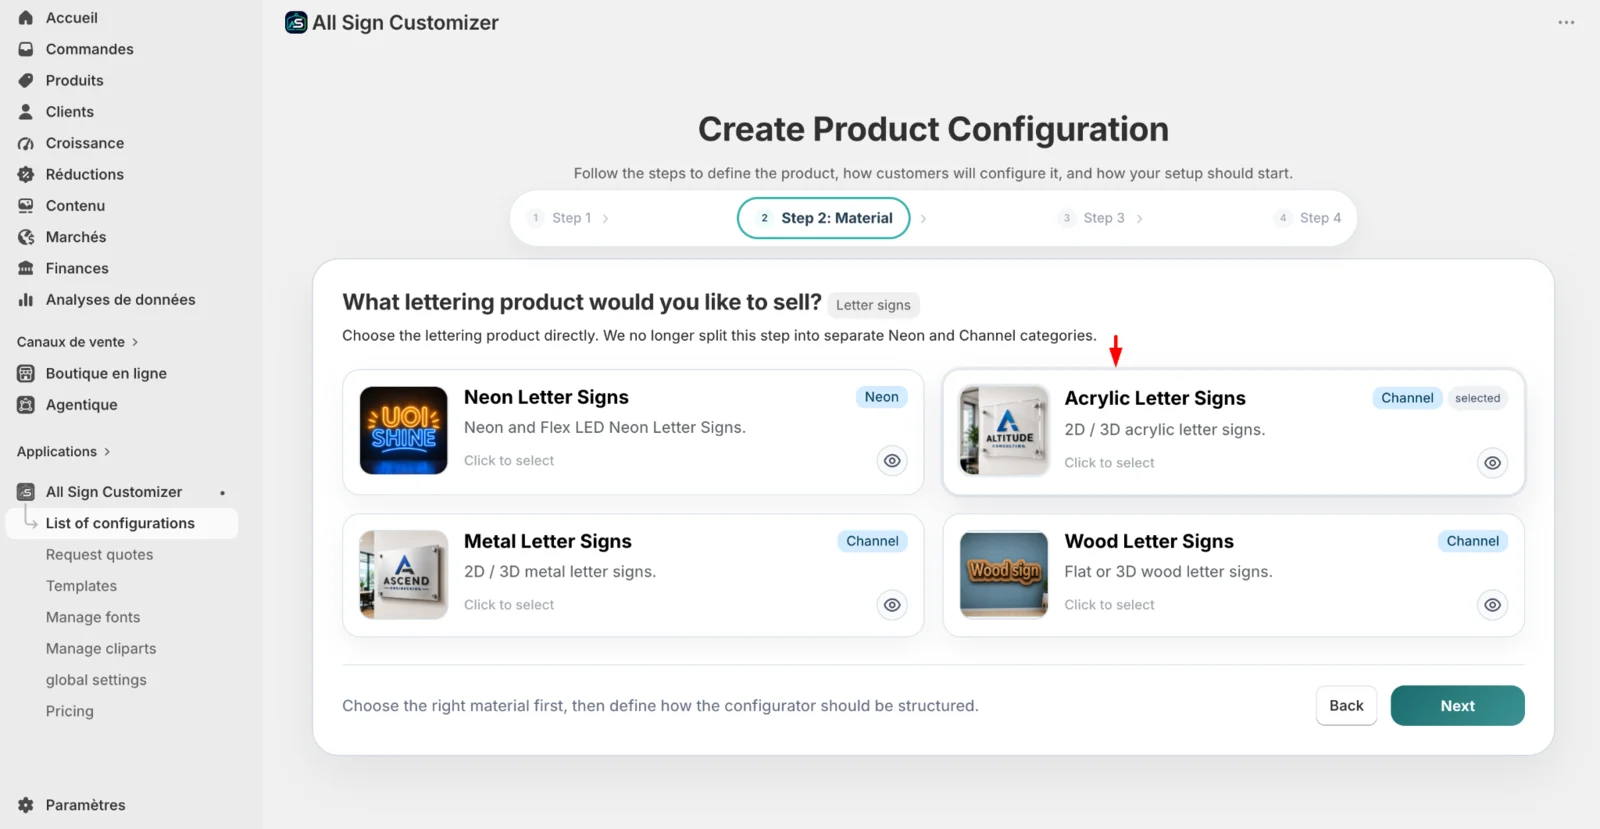Expand Canaux de vente chevron
1600x829 pixels.
[x=135, y=342]
